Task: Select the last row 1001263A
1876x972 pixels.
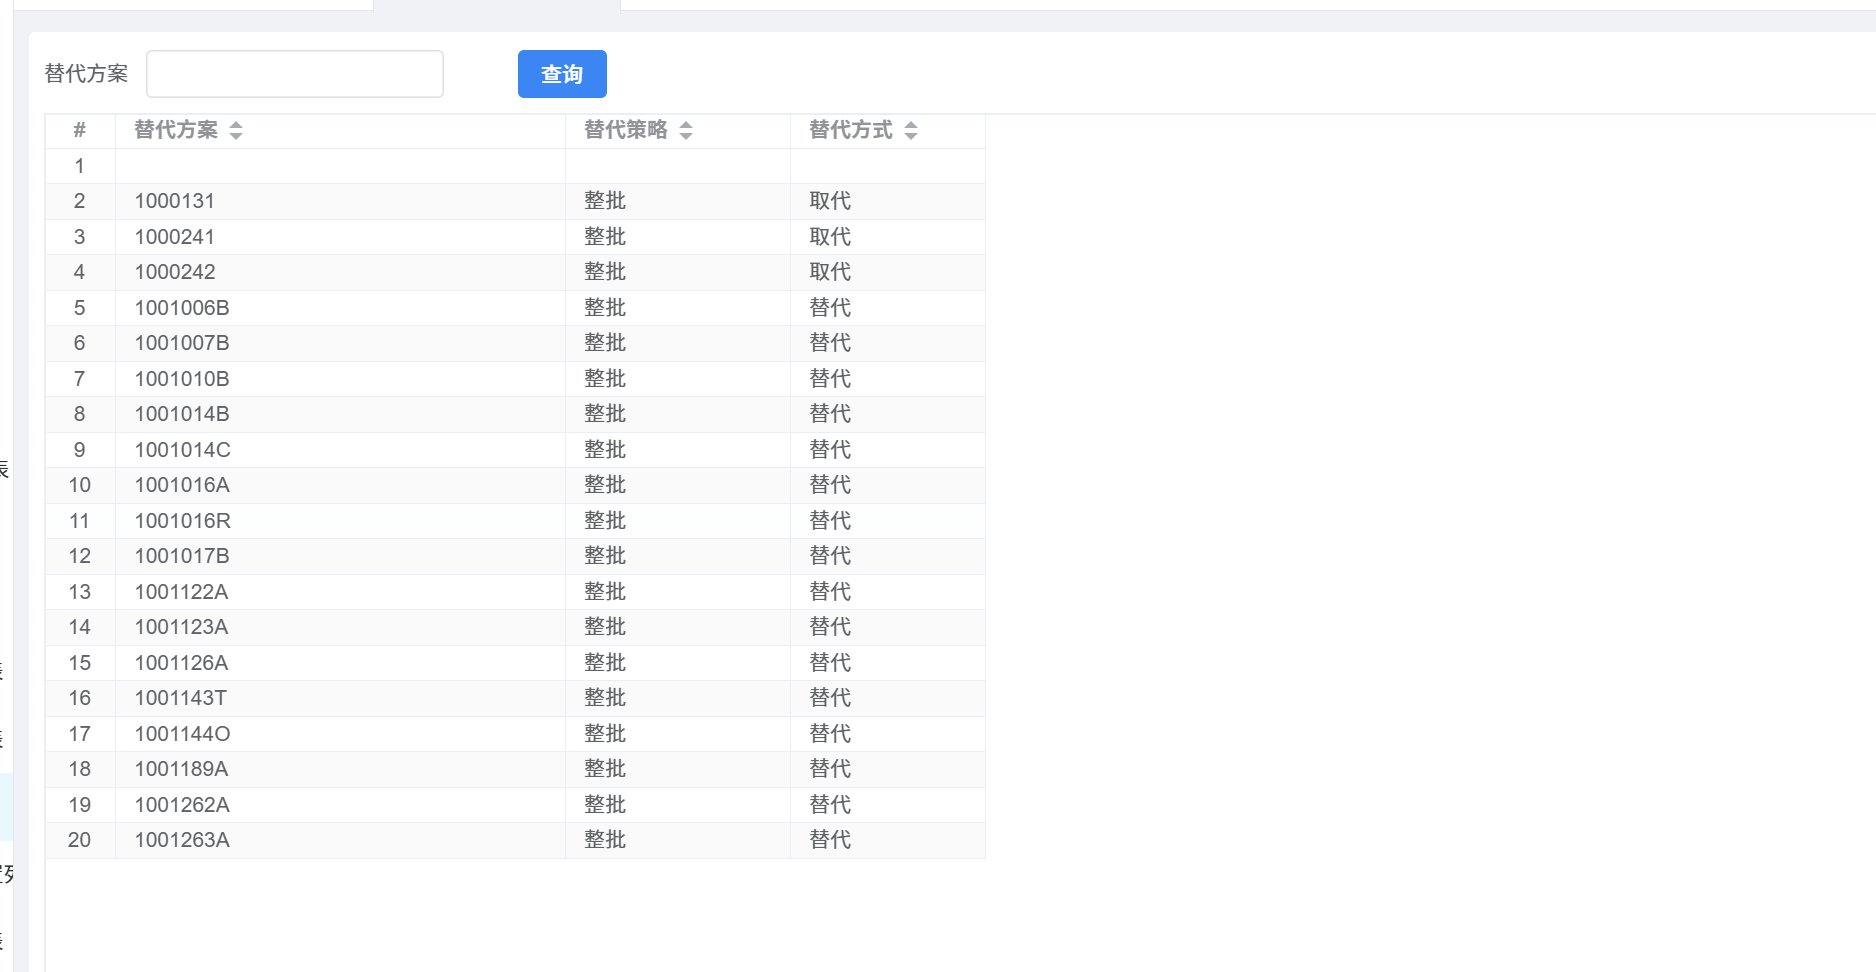Action: tap(182, 840)
